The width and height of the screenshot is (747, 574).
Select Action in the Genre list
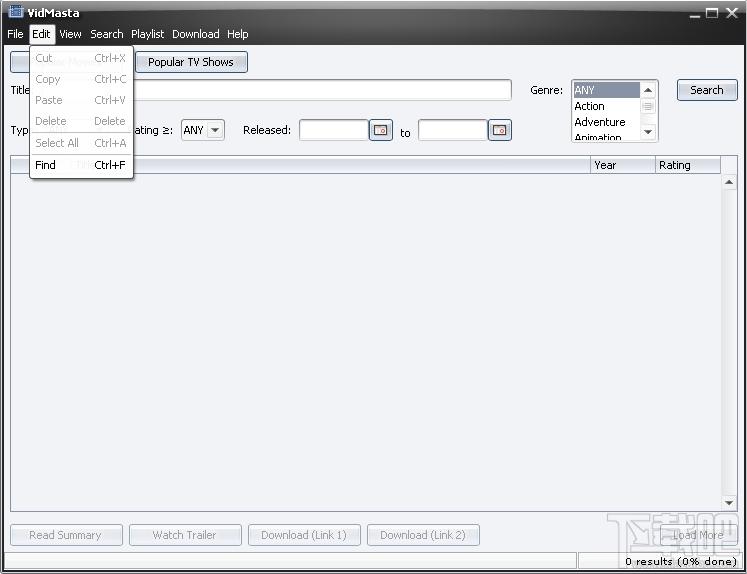pos(606,106)
